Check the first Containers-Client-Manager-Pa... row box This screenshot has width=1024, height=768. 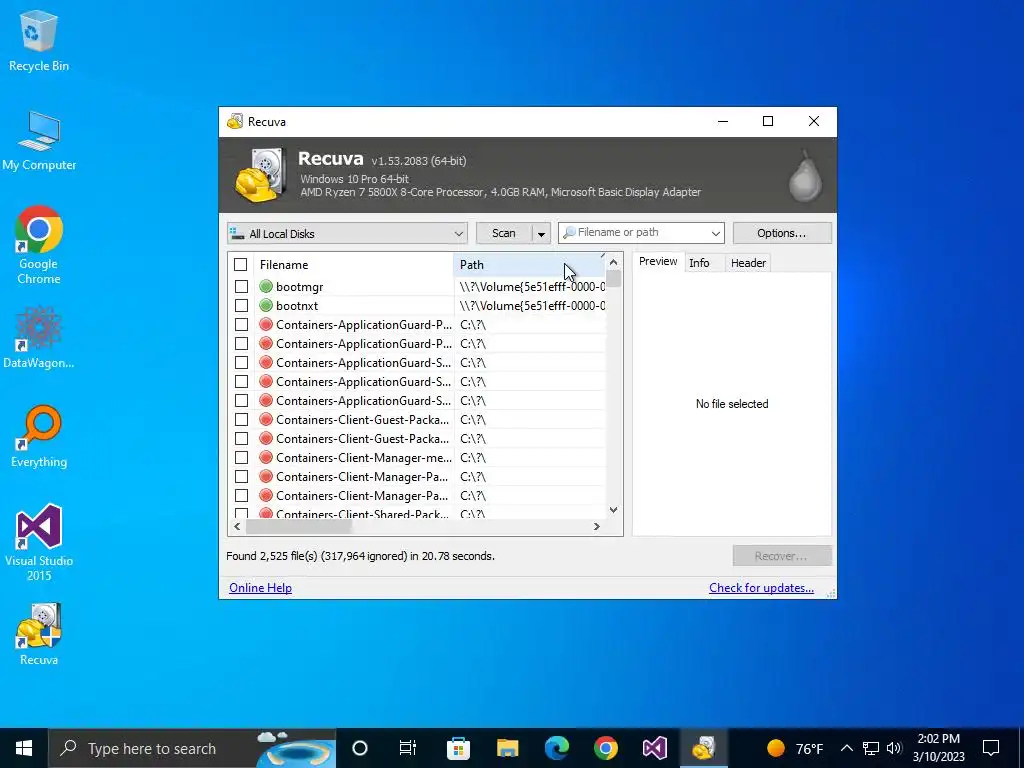241,476
